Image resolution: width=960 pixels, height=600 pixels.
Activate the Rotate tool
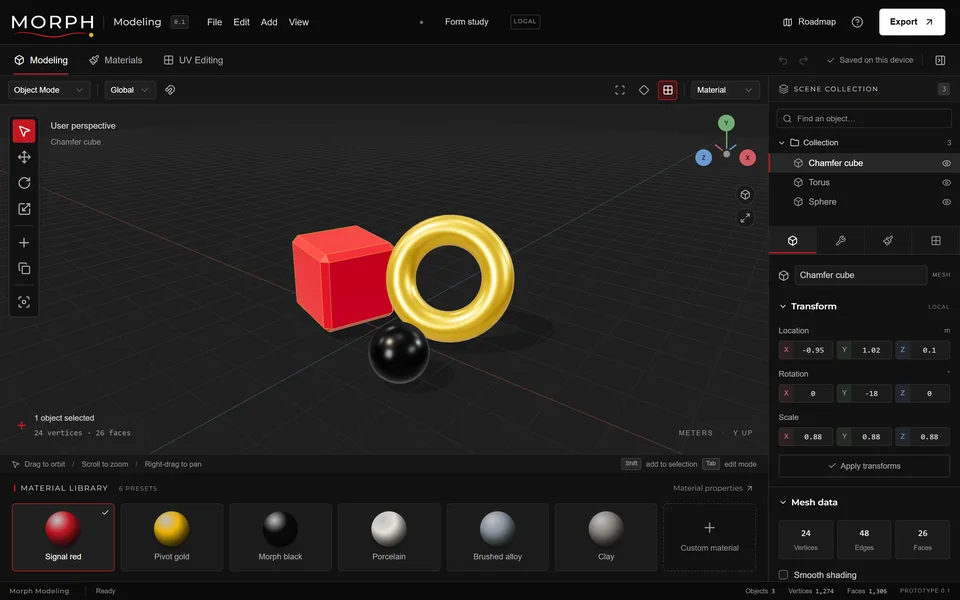(24, 183)
